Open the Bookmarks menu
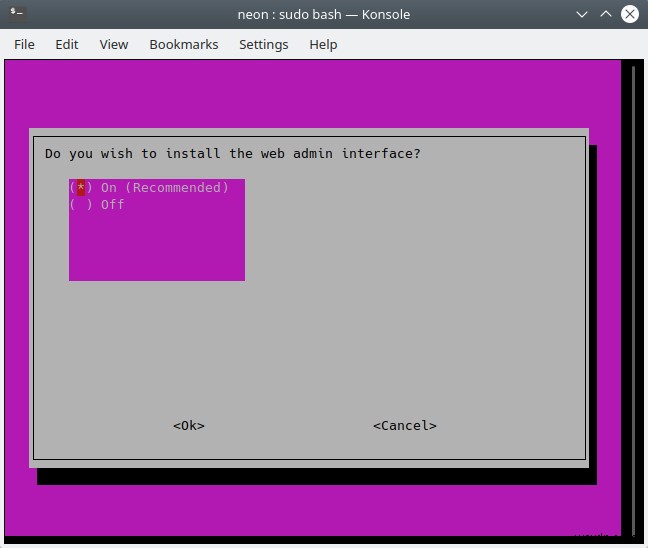This screenshot has height=548, width=648. (183, 44)
